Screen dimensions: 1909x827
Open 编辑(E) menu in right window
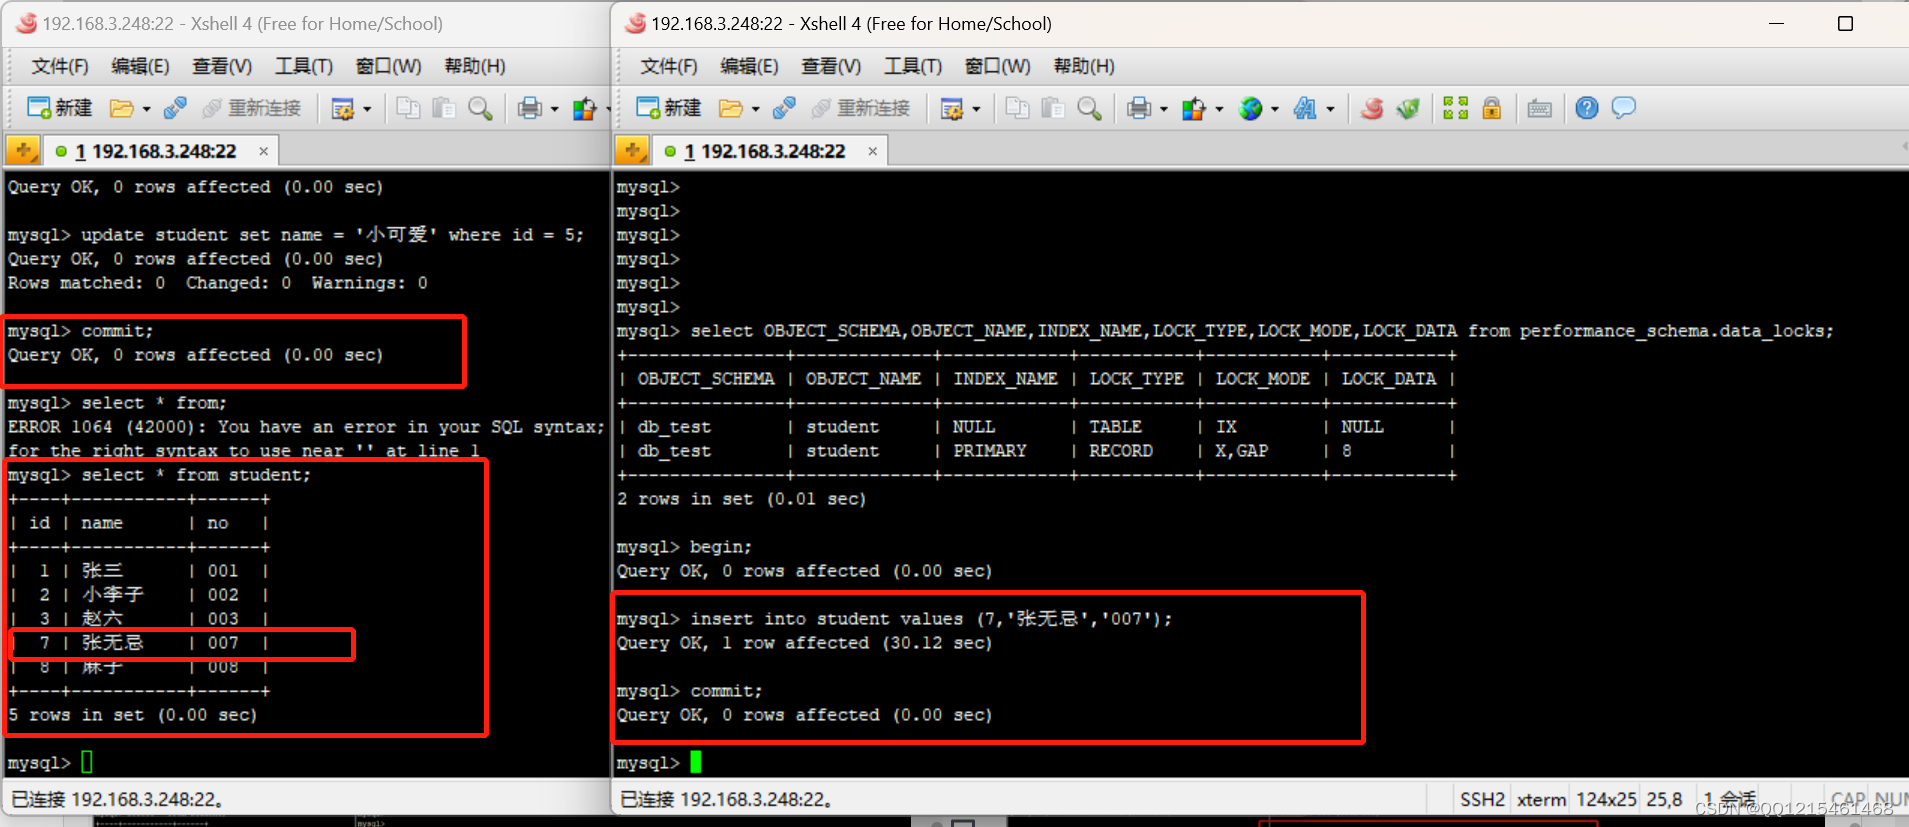749,66
